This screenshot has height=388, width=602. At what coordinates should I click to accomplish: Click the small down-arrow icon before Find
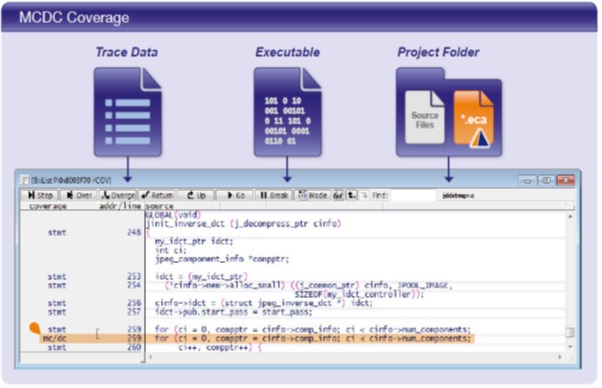click(x=364, y=195)
